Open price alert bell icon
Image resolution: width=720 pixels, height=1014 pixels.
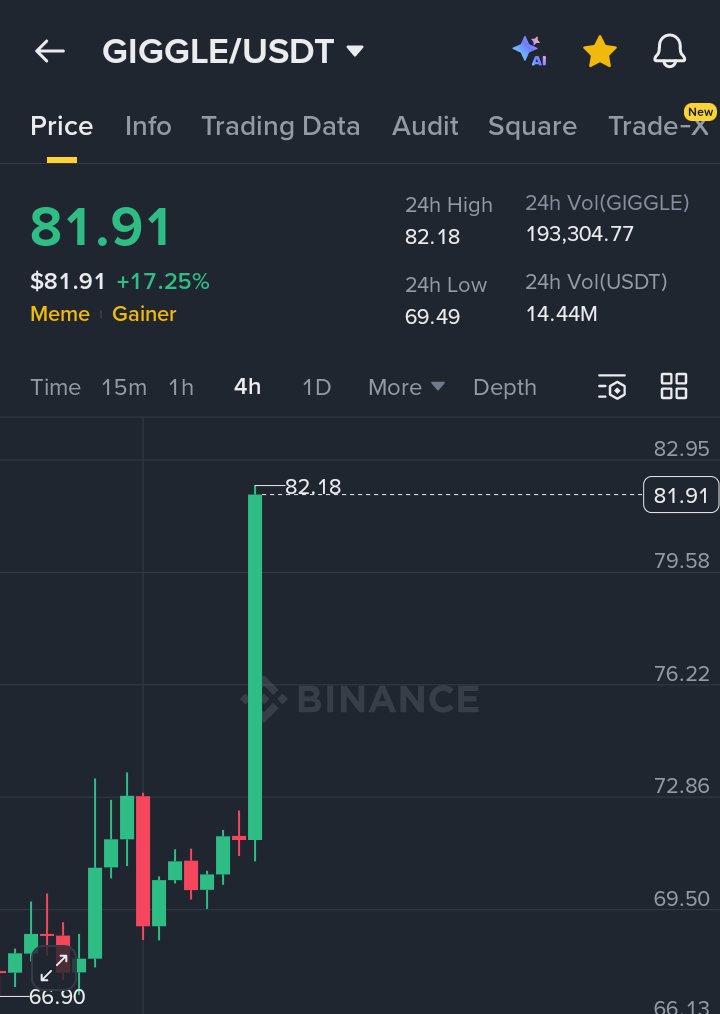point(670,51)
